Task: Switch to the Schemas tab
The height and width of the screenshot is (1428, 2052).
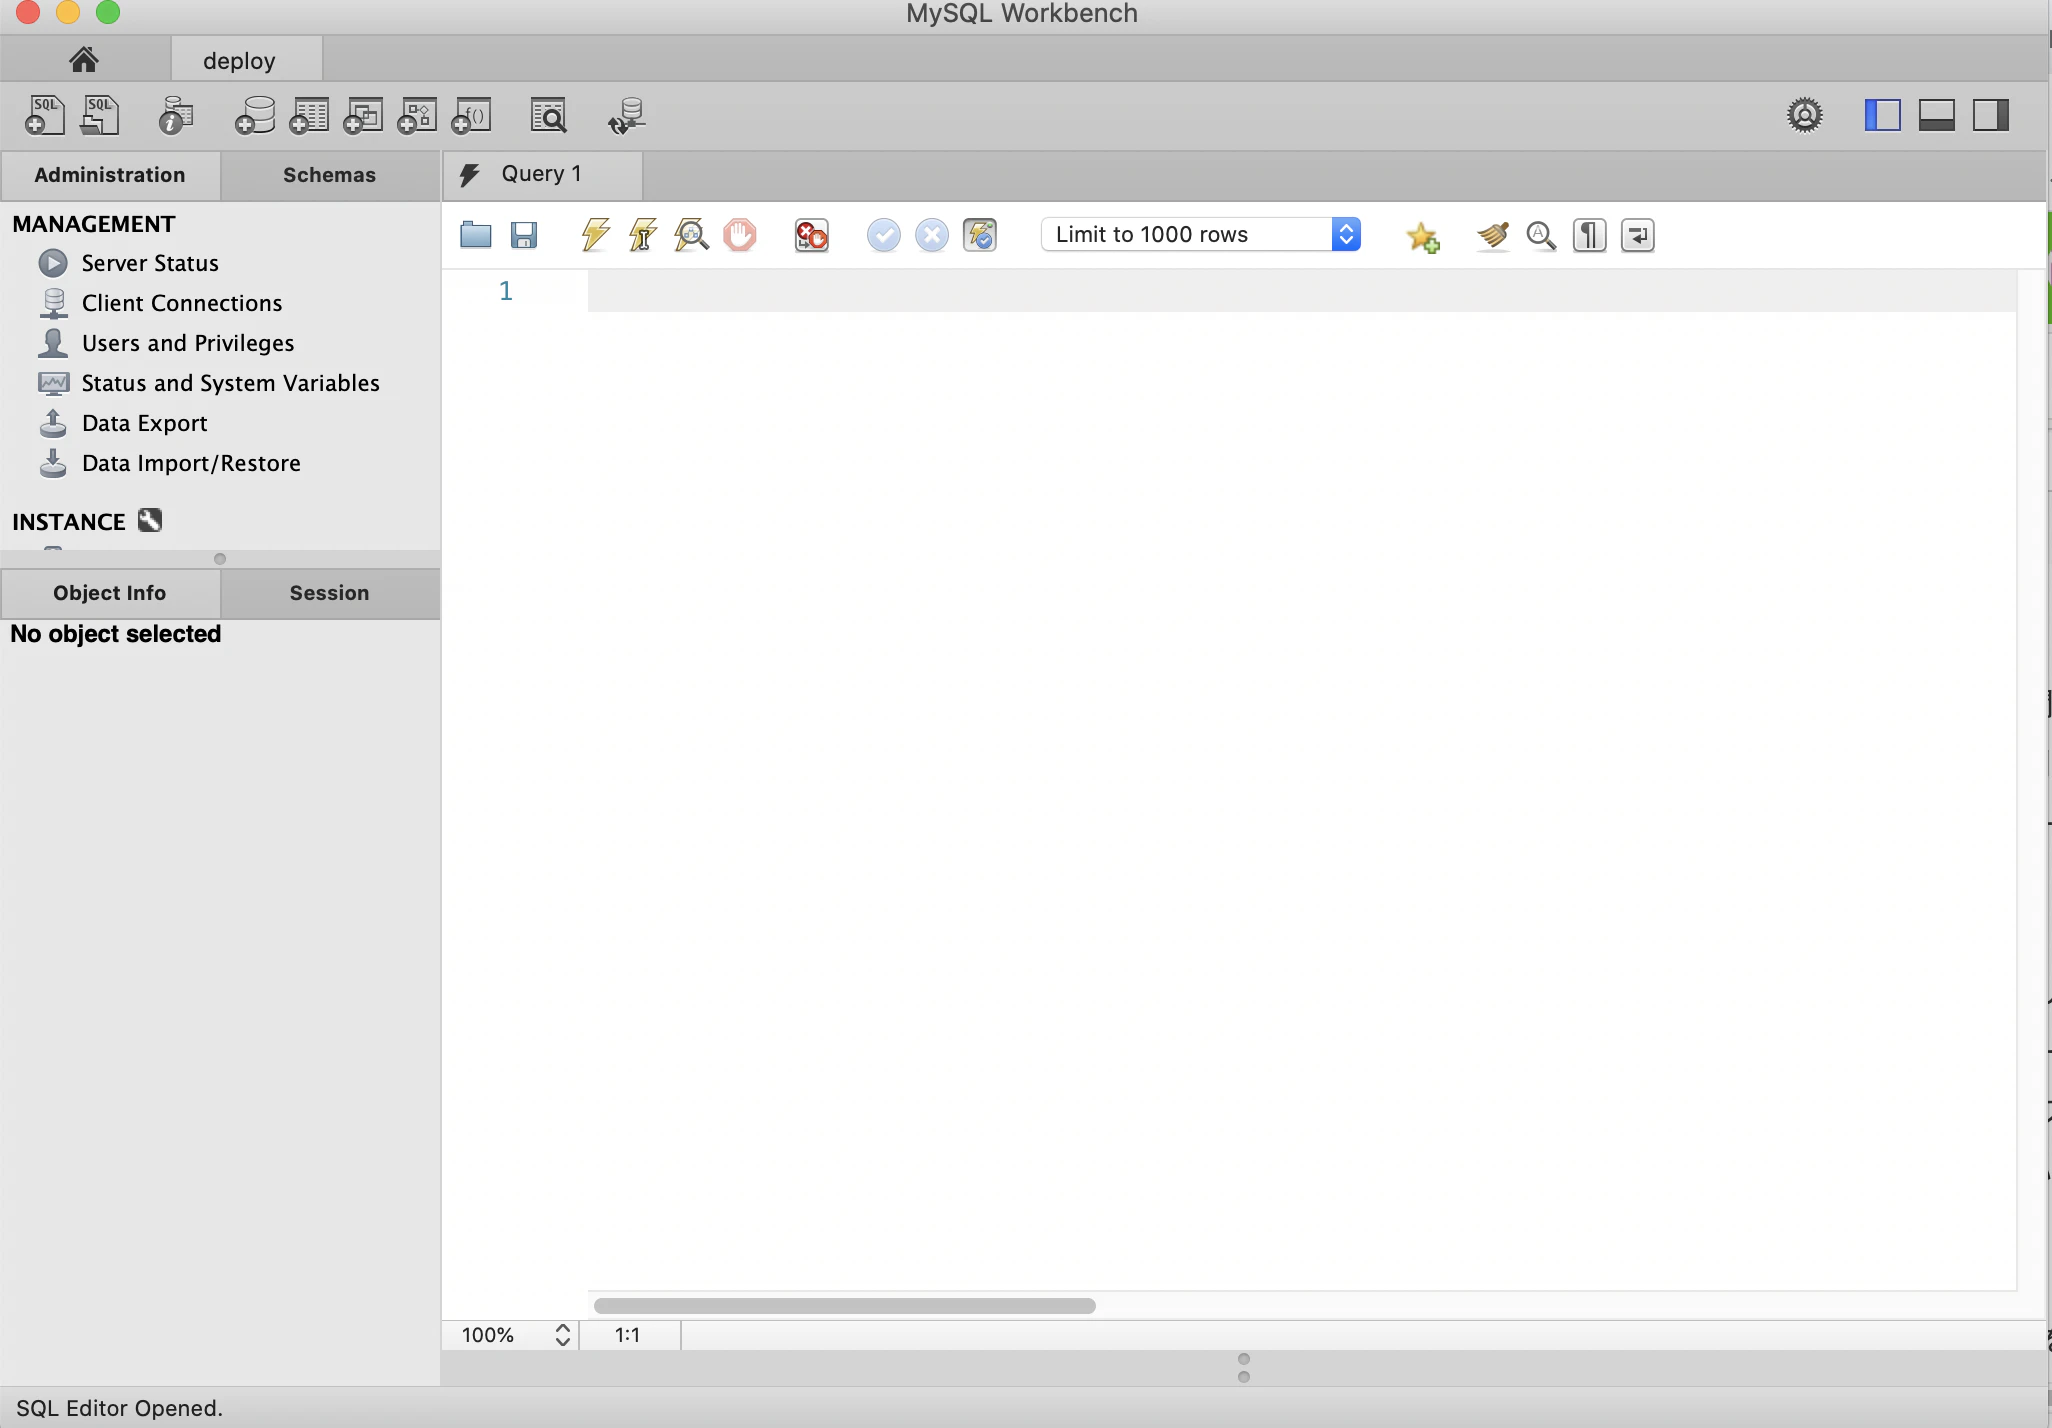Action: click(329, 175)
